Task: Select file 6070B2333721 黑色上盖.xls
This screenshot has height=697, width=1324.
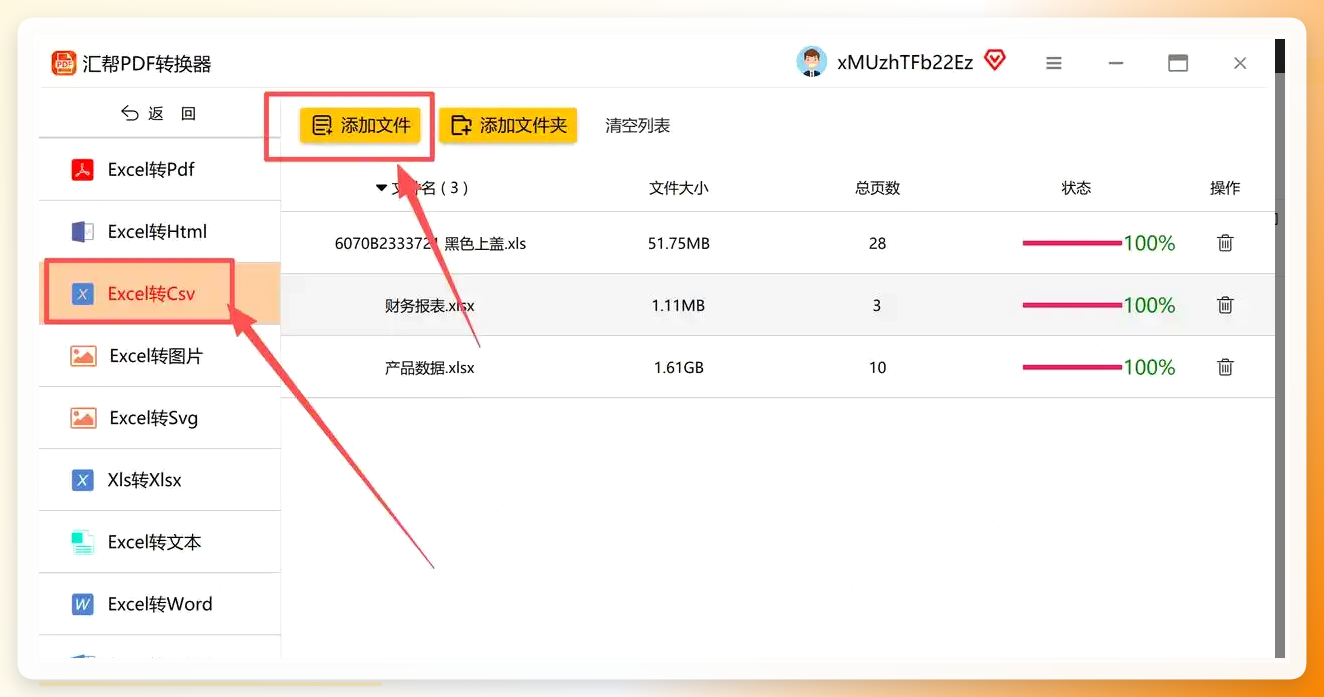Action: (x=430, y=243)
